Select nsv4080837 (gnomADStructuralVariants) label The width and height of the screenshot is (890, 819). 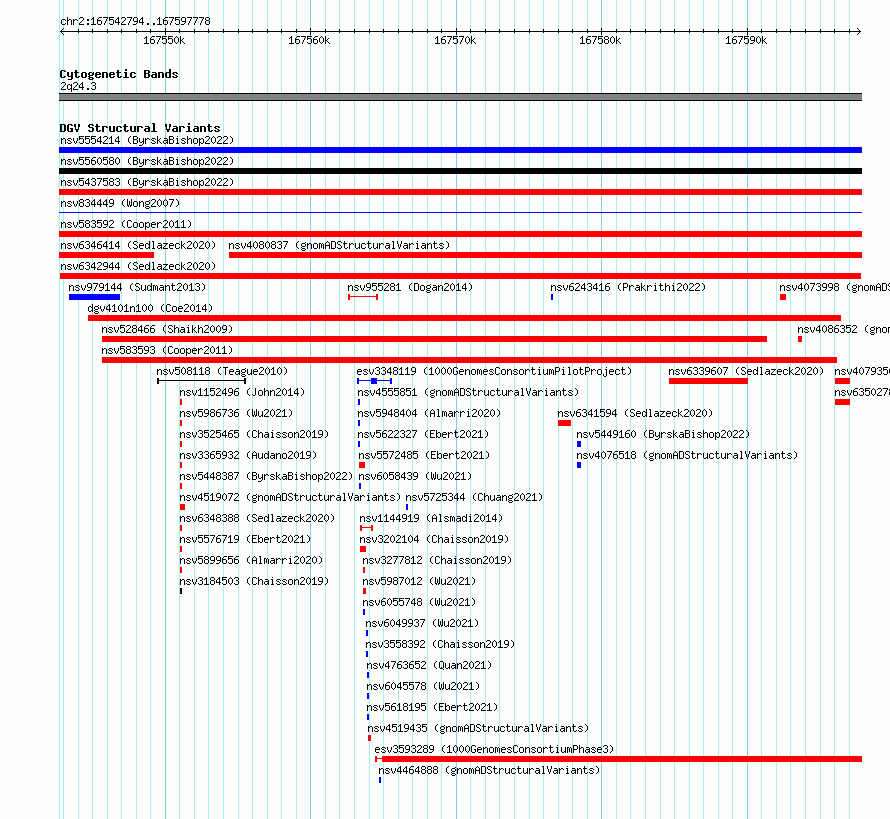point(339,245)
